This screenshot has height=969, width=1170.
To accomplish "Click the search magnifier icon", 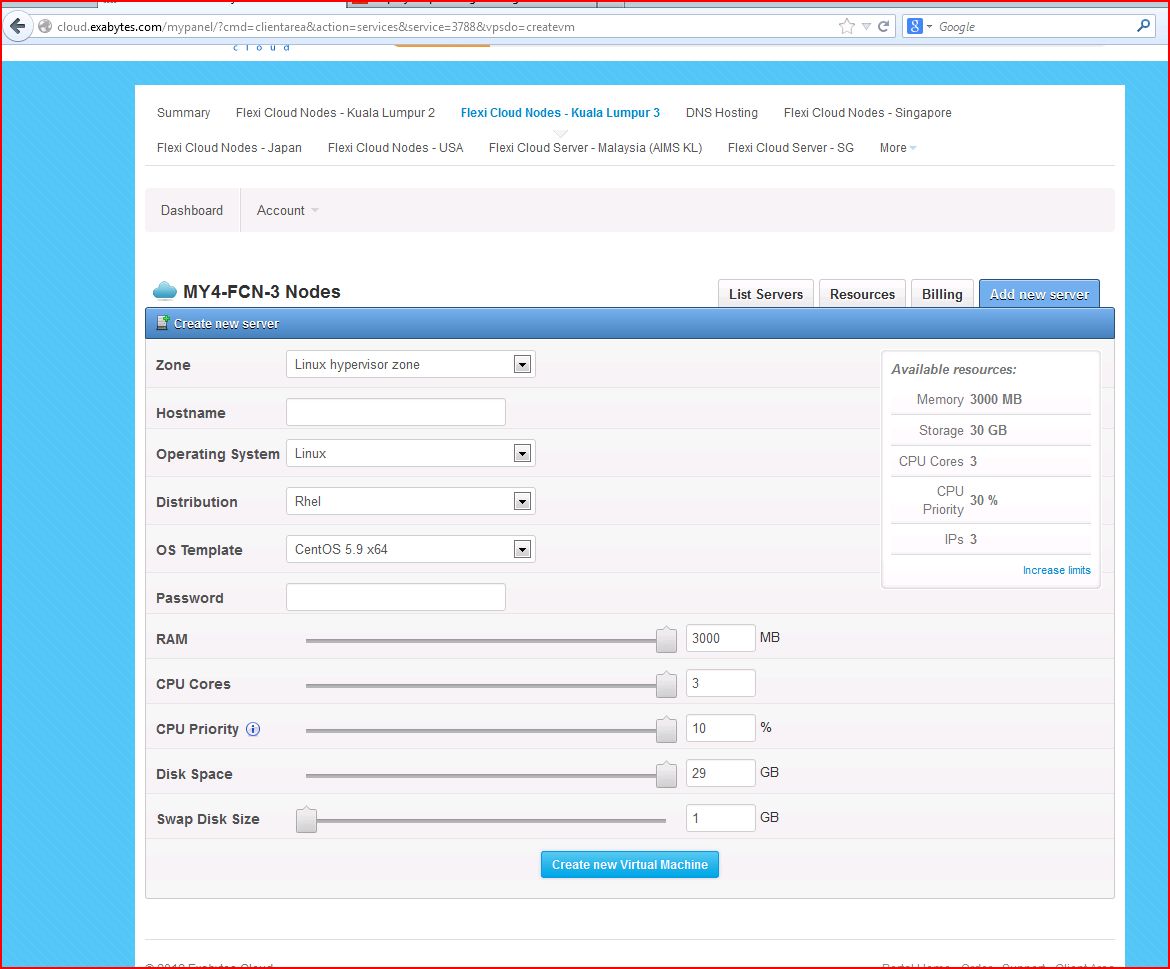I will 1143,26.
